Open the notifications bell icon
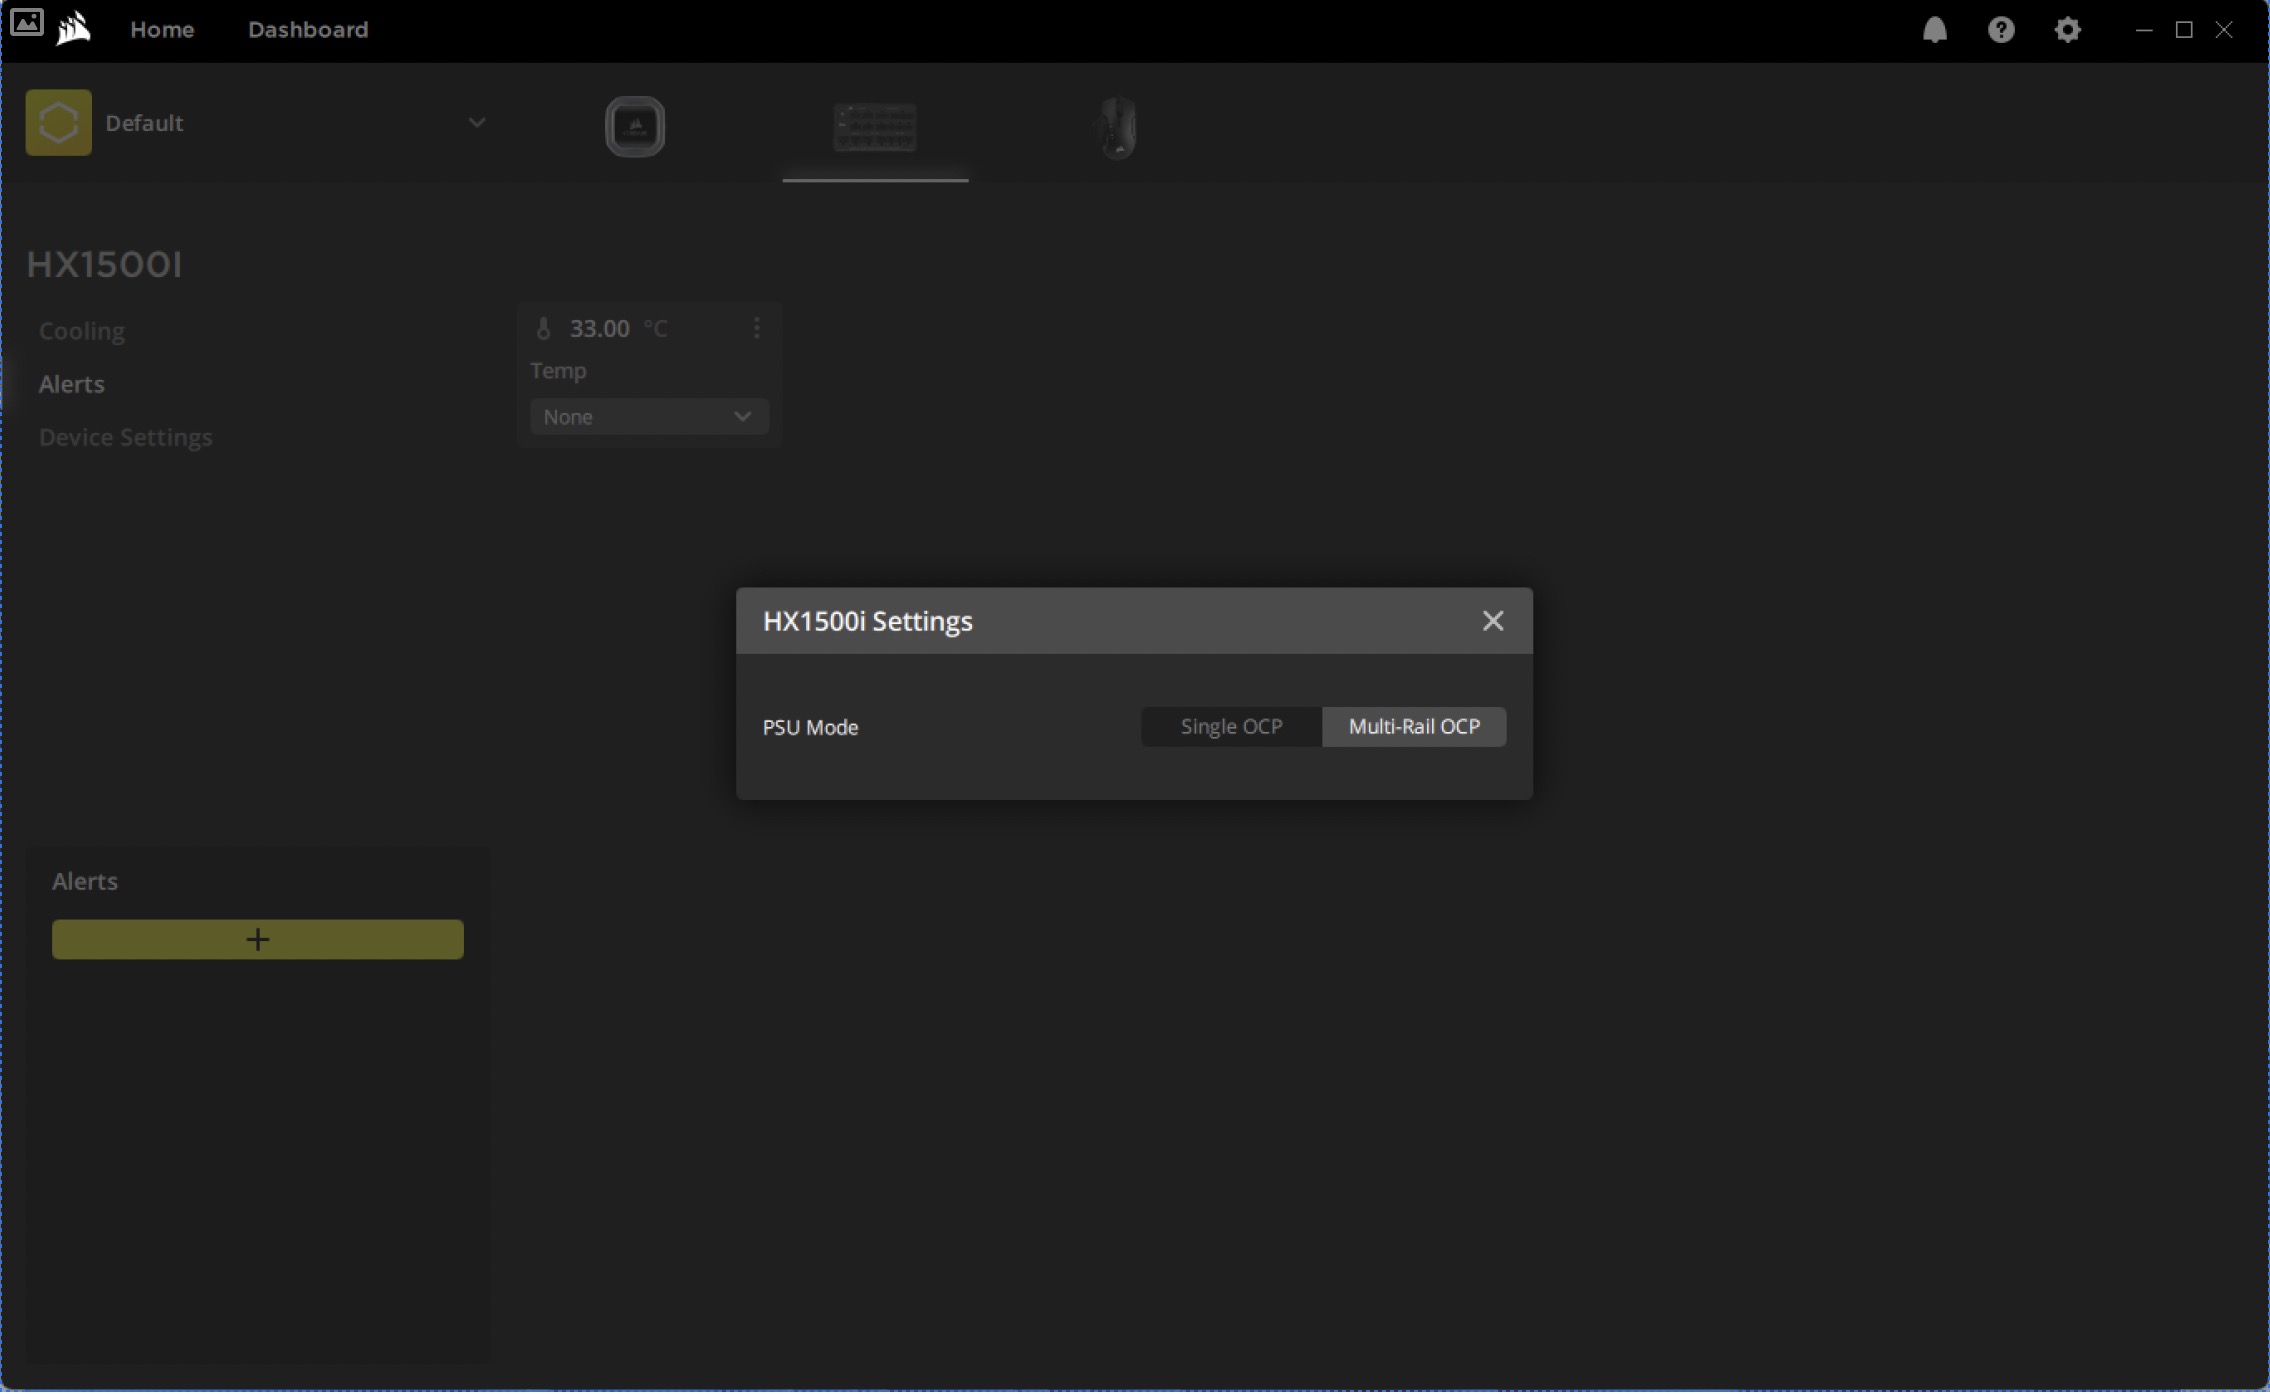The image size is (2270, 1394). click(1934, 30)
